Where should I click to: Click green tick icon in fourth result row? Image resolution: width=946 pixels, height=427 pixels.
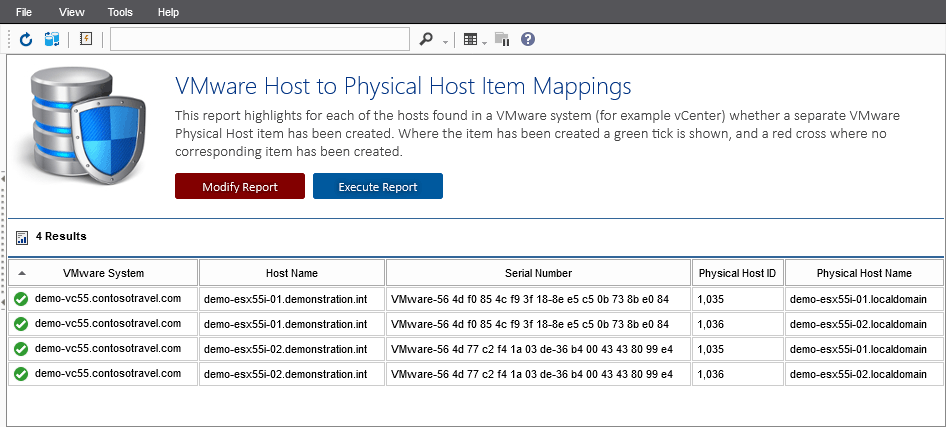(x=21, y=375)
